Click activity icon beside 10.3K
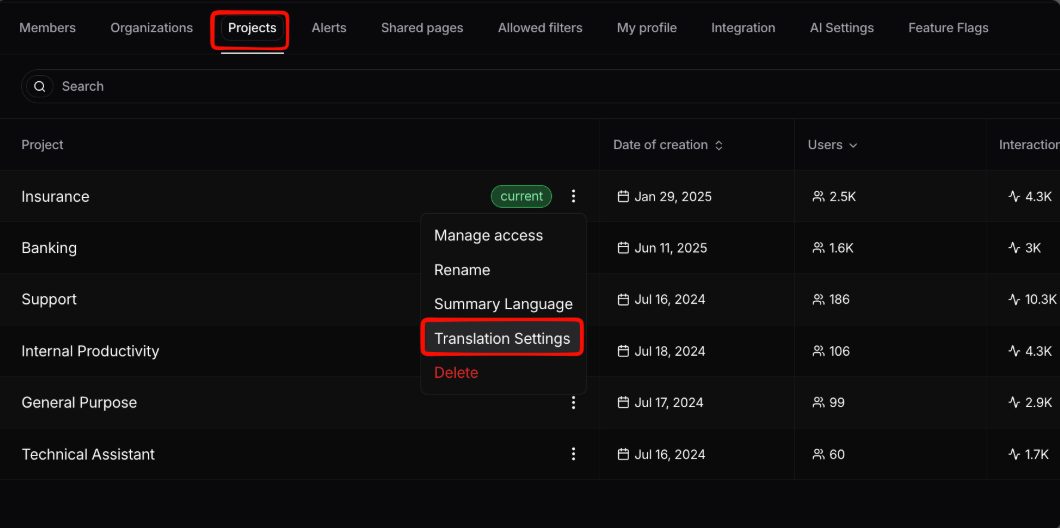Screen dimensions: 1060x528 coord(1014,299)
